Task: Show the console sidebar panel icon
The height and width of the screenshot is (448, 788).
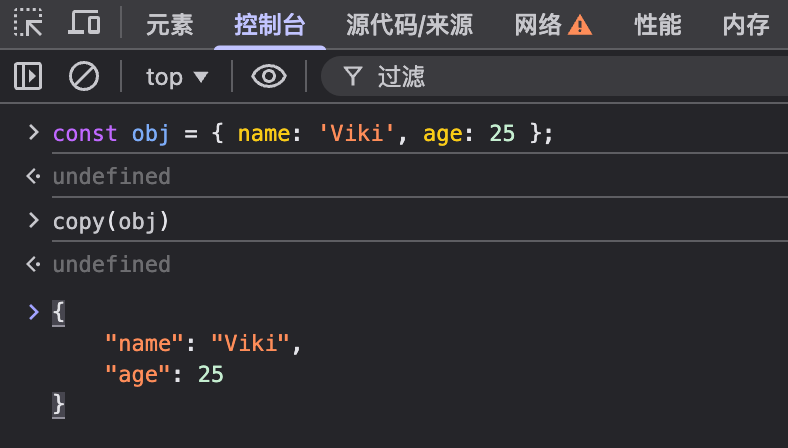Action: (x=28, y=76)
